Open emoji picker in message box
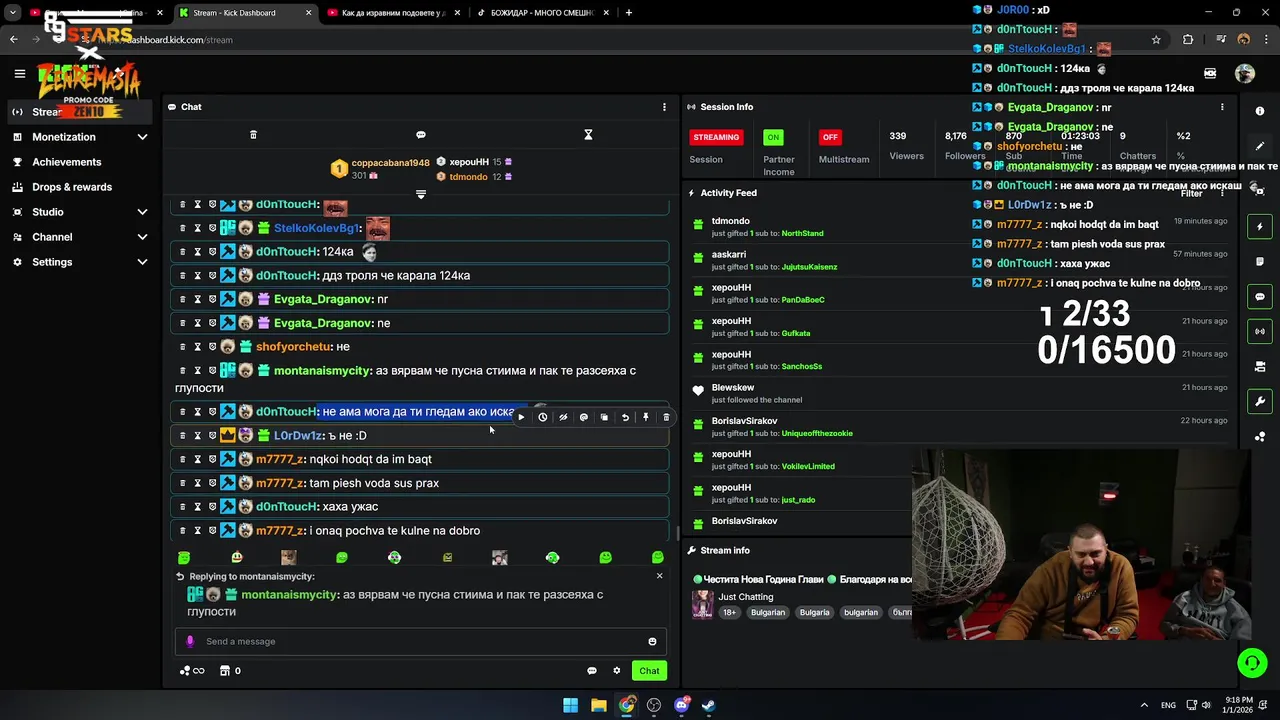The height and width of the screenshot is (720, 1280). point(652,642)
